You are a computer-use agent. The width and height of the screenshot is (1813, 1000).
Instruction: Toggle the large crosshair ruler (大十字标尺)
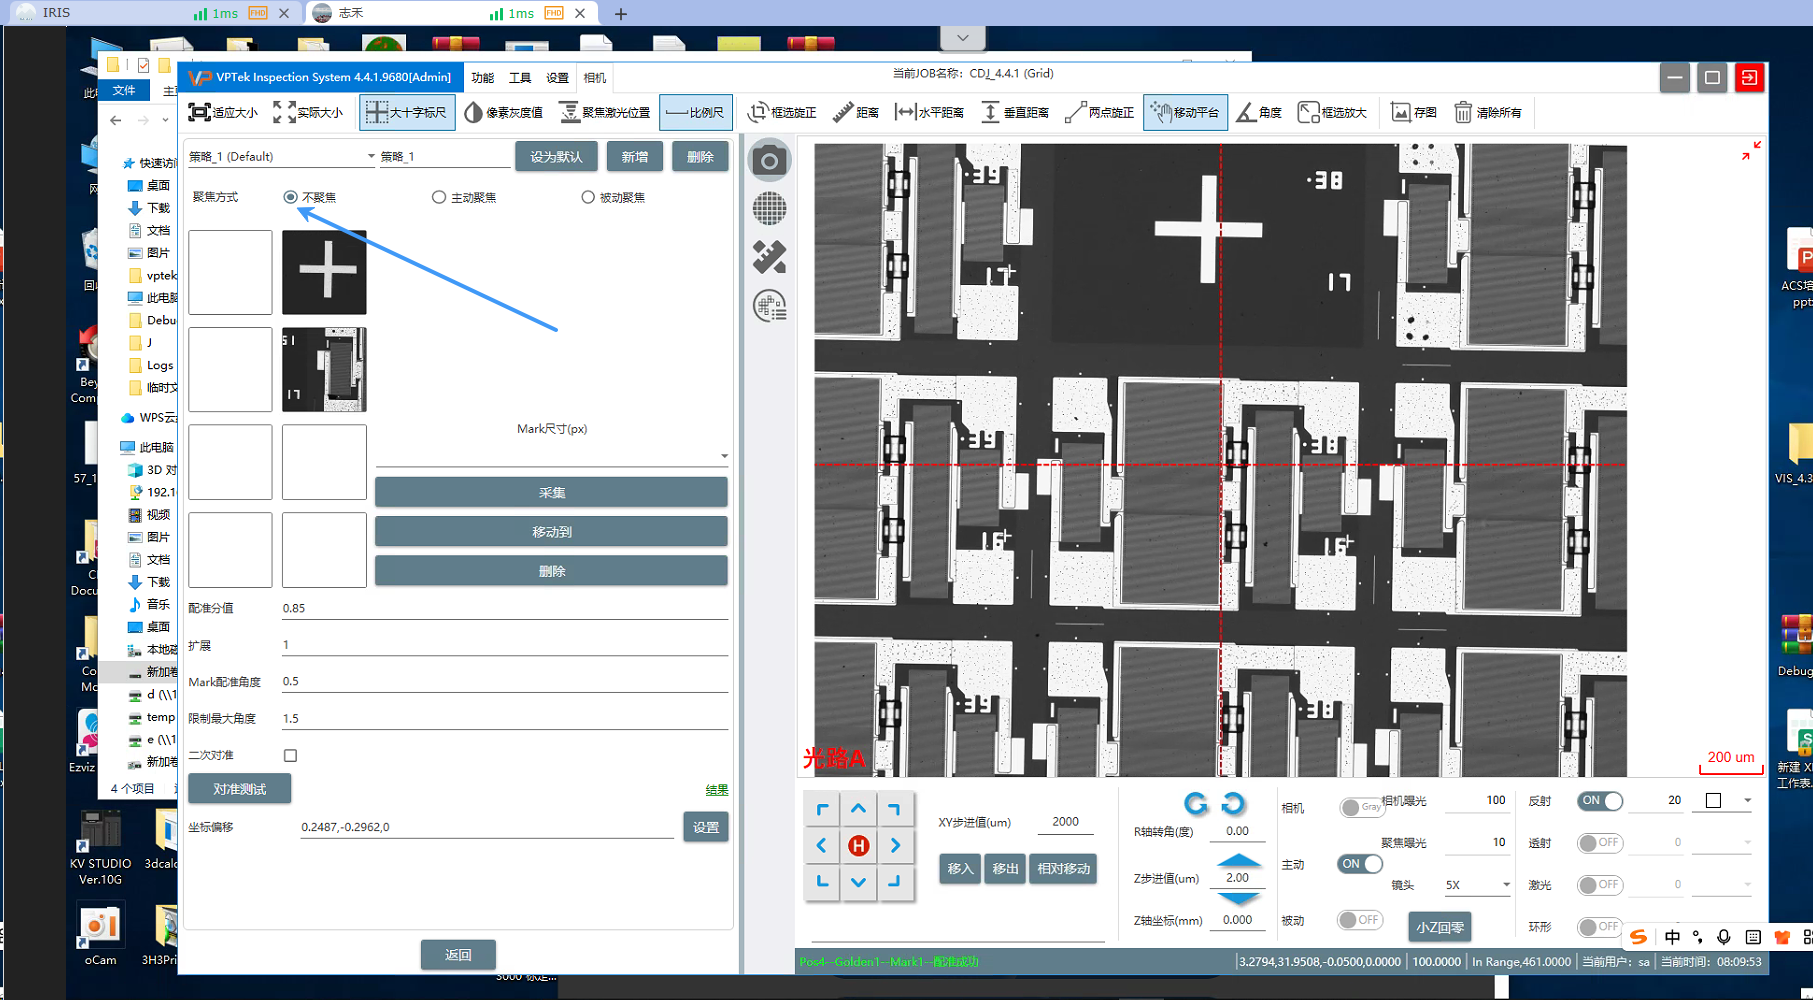[x=407, y=113]
